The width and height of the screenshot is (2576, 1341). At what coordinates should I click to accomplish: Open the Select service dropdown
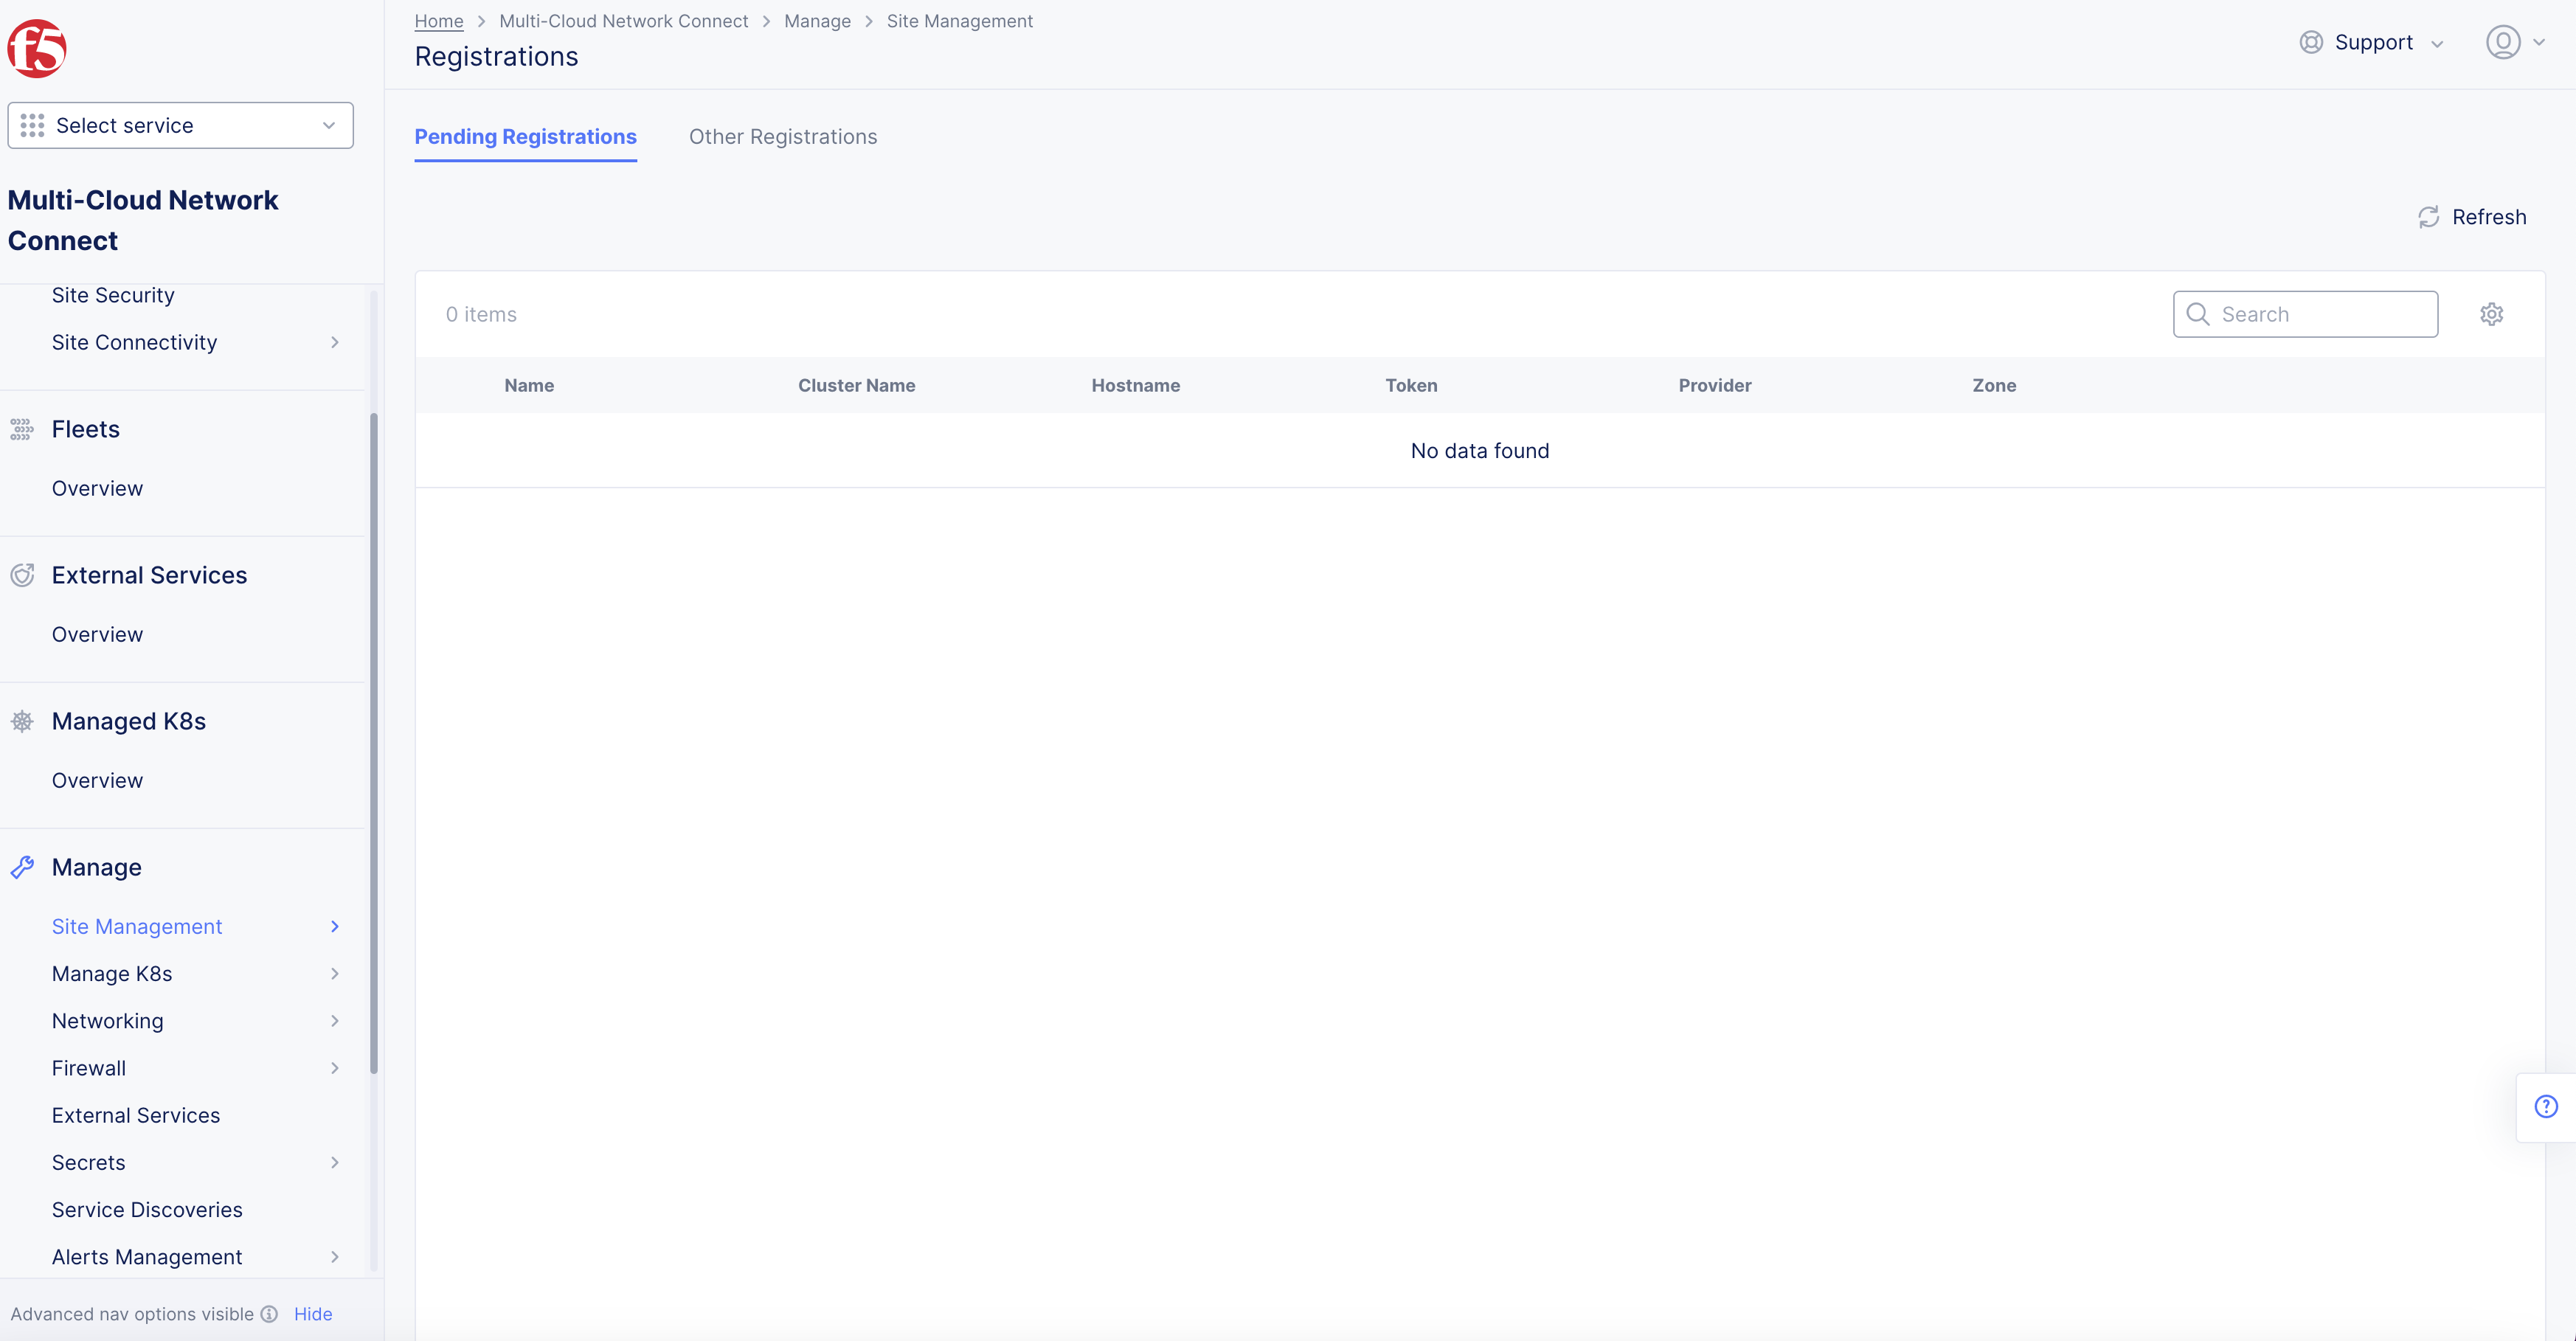coord(180,125)
